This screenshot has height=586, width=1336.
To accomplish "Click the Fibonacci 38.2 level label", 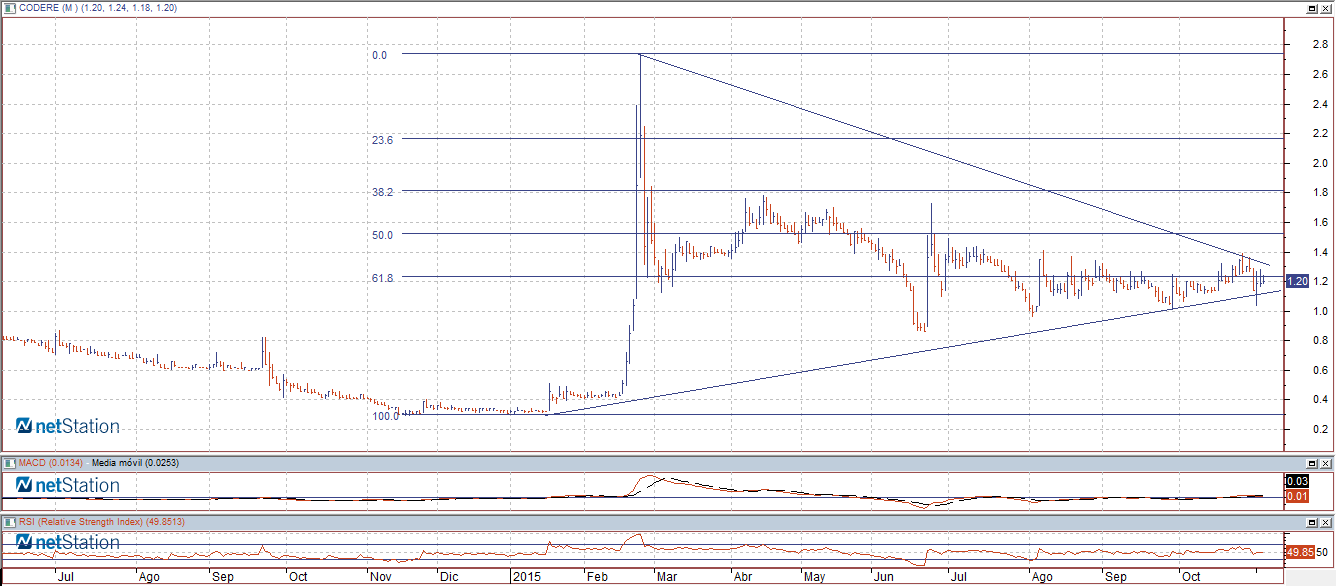I will 381,191.
